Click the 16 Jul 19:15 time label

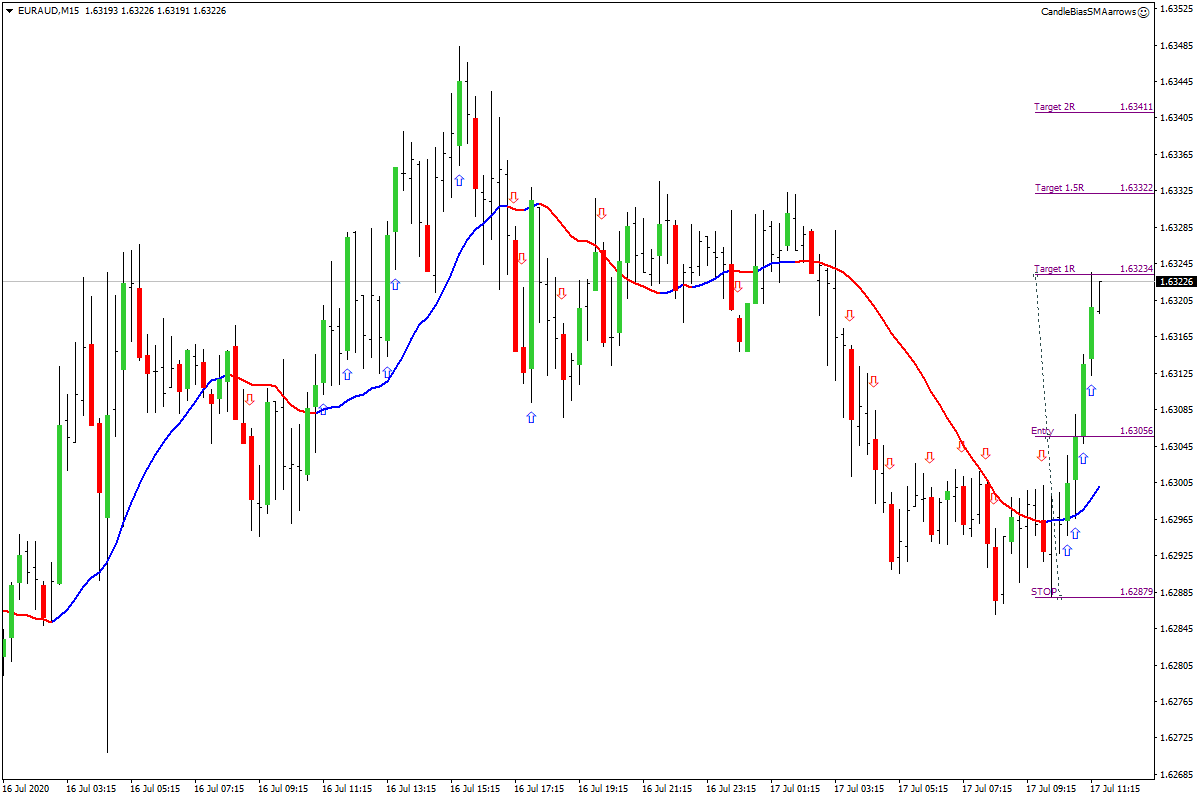point(603,789)
